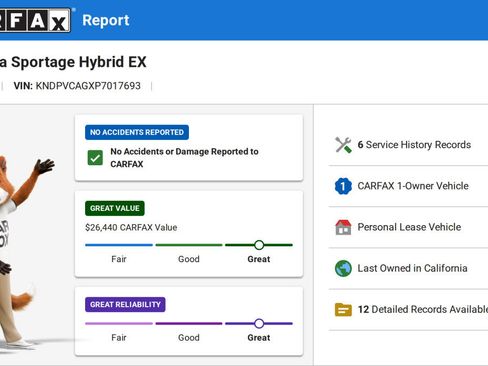
Task: Click the yellow folder Detailed Records icon
Action: click(x=343, y=310)
